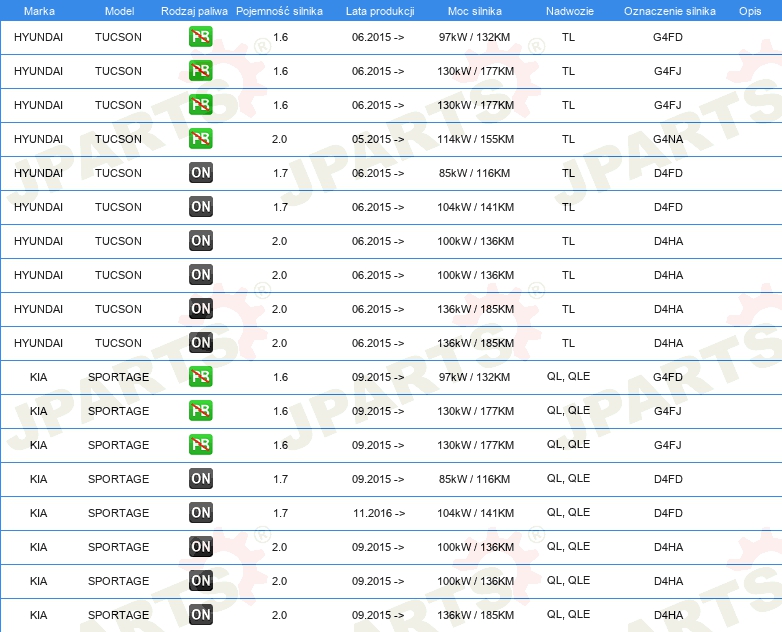This screenshot has height=632, width=782.
Task: Click the ON icon in Sportage 11.2016 row
Action: 200,513
